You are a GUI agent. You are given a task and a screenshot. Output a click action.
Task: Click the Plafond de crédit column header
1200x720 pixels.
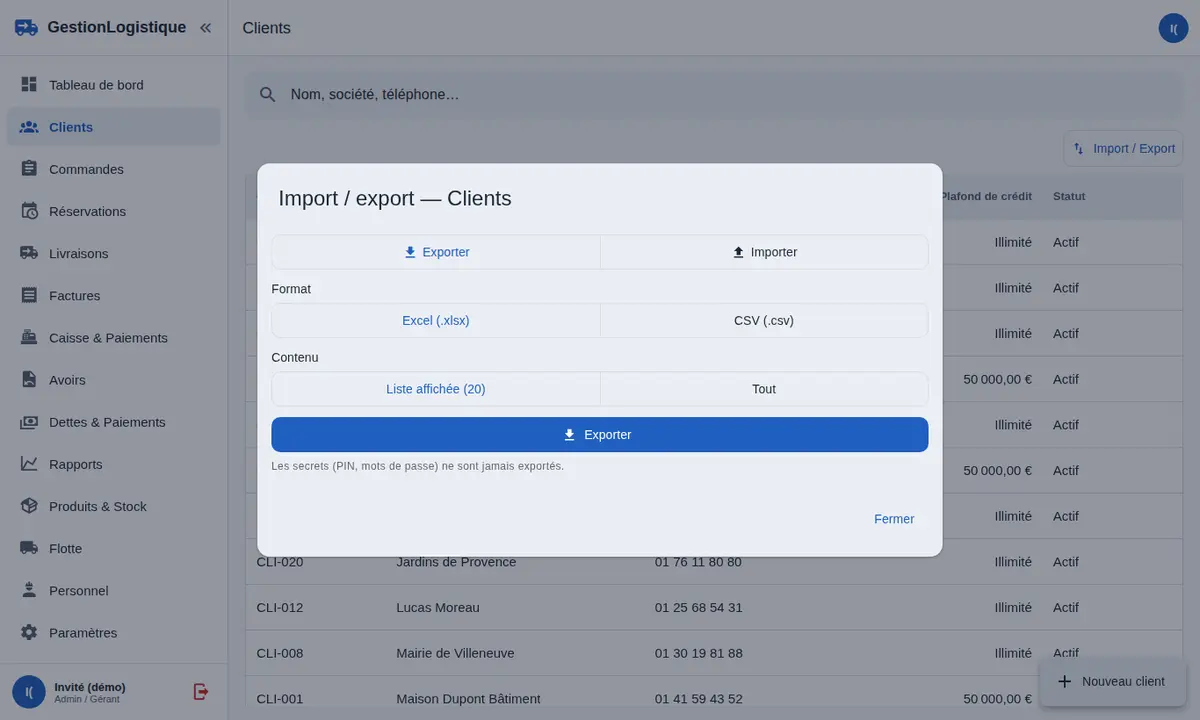click(986, 196)
